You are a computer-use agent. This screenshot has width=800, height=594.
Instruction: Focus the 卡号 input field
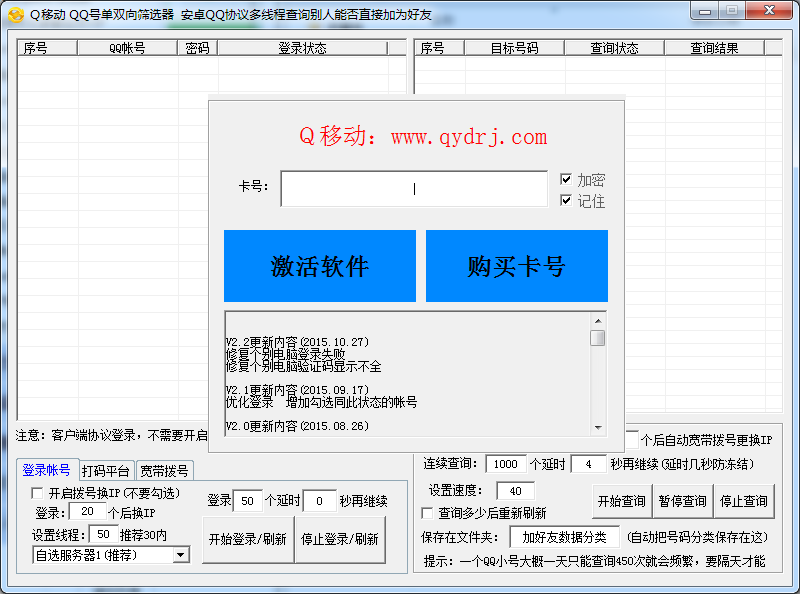[414, 189]
